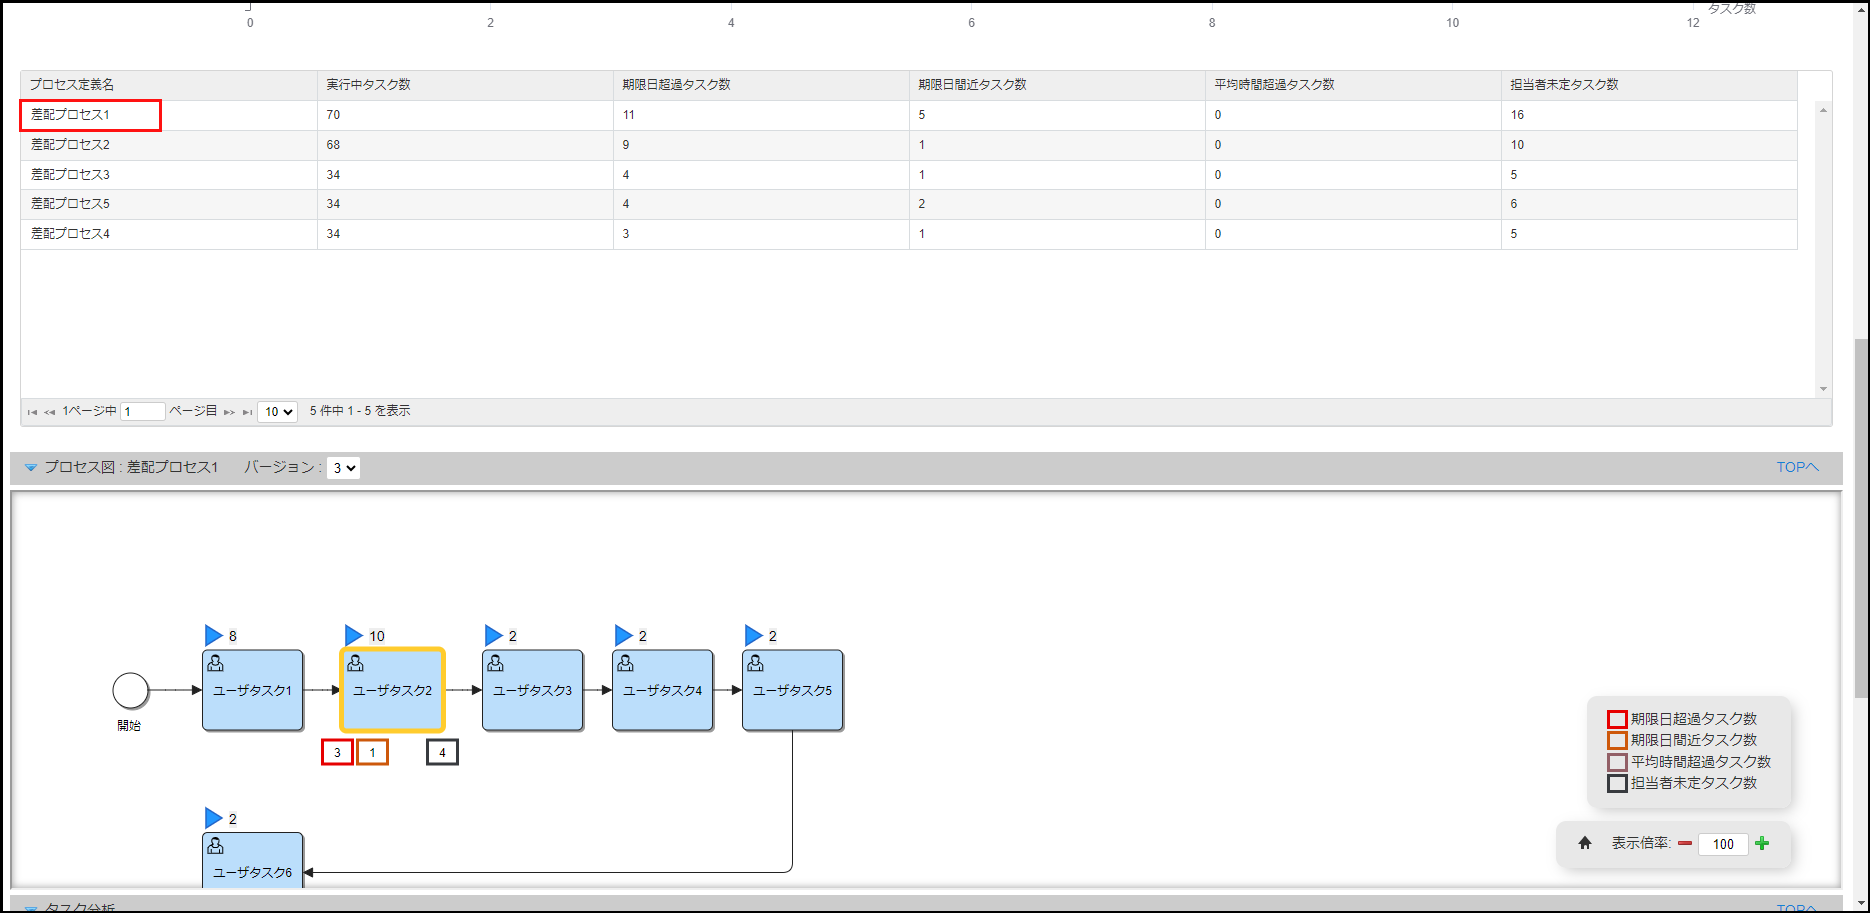Viewport: 1870px width, 913px height.
Task: Click the 開始 start event circle
Action: 131,690
